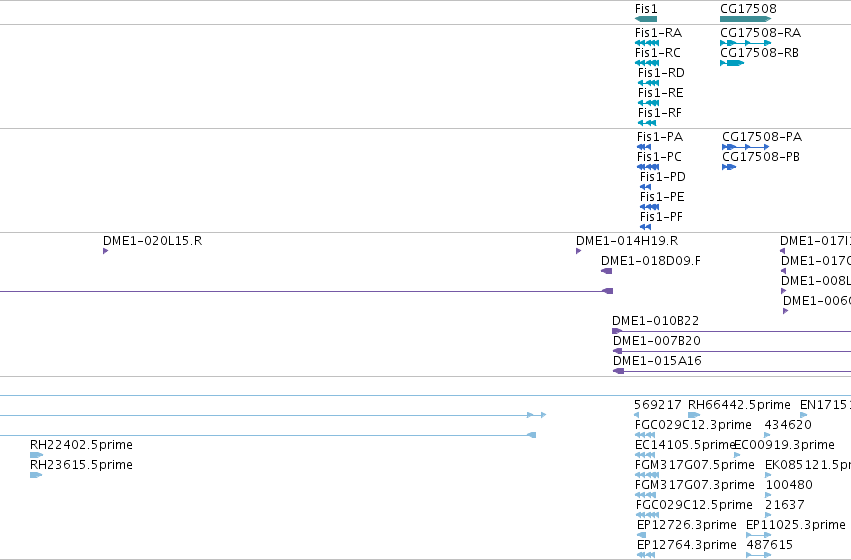The width and height of the screenshot is (851, 560).
Task: Select the FGC029C12.3prime EST
Action: coord(693,425)
